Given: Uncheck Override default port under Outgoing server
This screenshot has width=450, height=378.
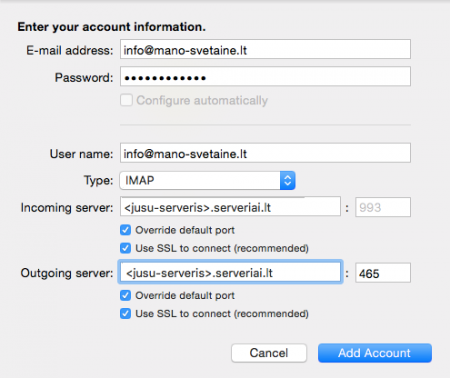Looking at the screenshot, I should [126, 295].
